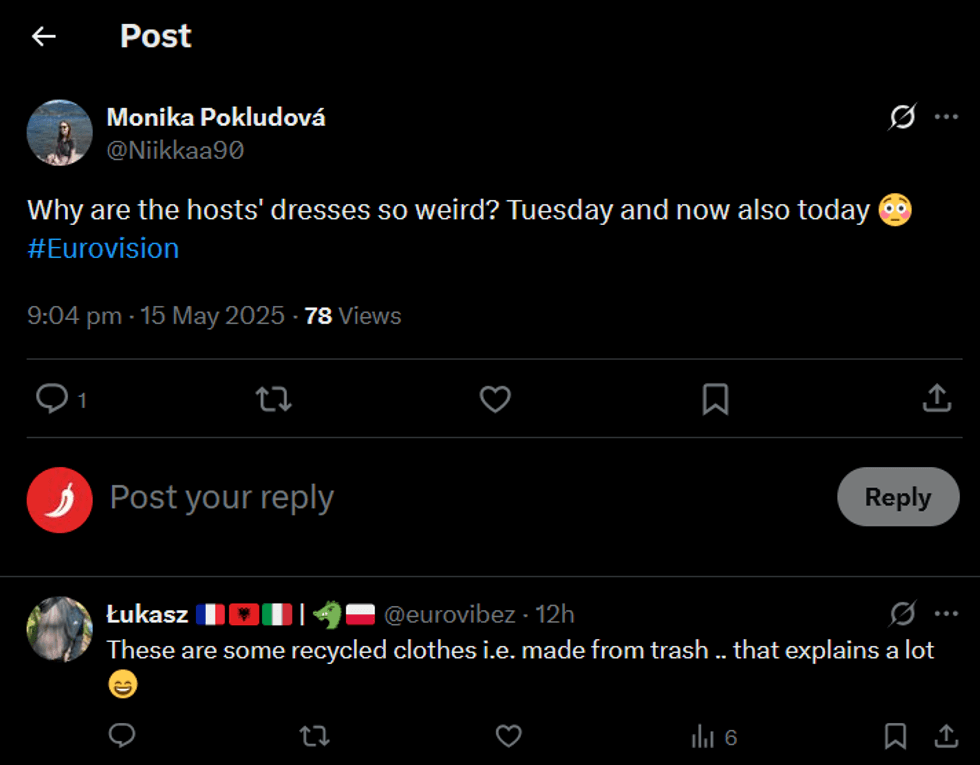Type in the Post your reply field
The height and width of the screenshot is (765, 980).
(400, 497)
